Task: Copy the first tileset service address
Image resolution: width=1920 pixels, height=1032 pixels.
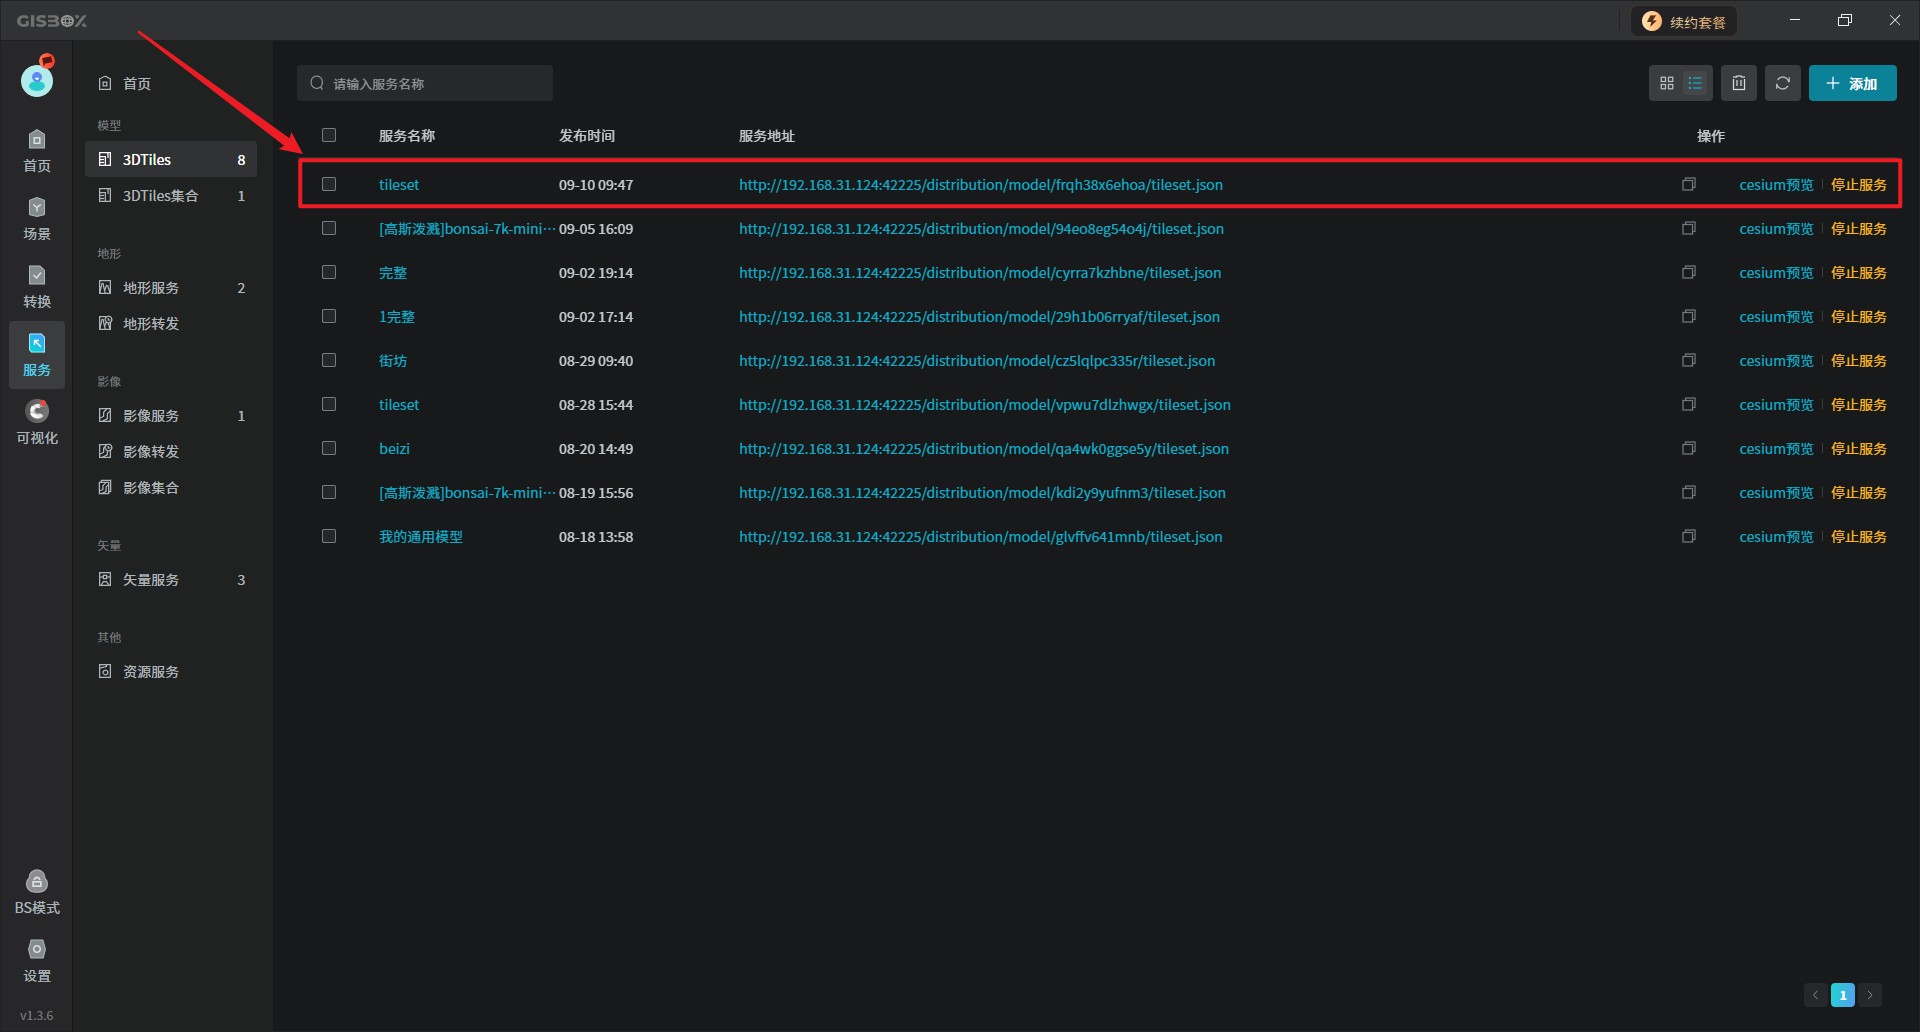Action: click(x=1689, y=185)
